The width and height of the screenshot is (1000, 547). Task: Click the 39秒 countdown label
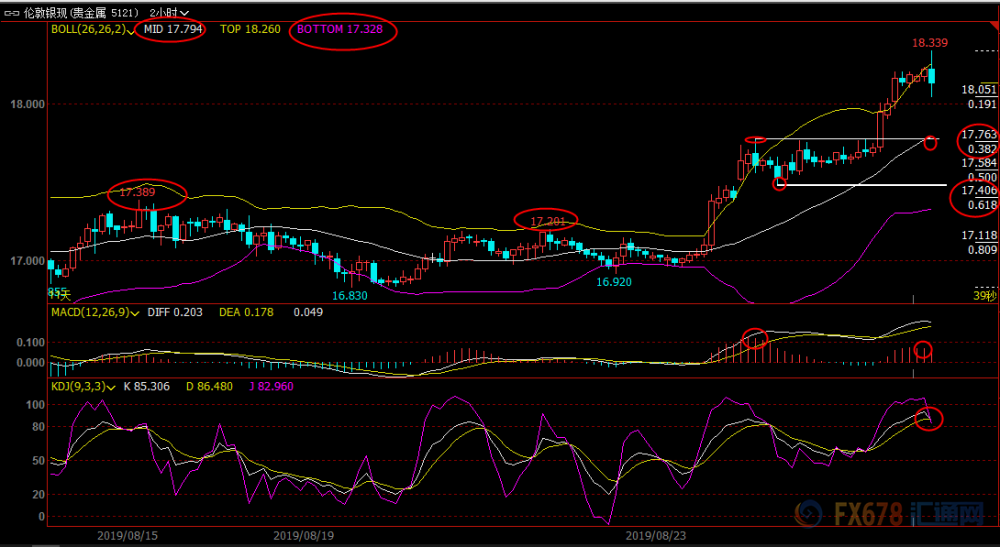pyautogui.click(x=985, y=296)
